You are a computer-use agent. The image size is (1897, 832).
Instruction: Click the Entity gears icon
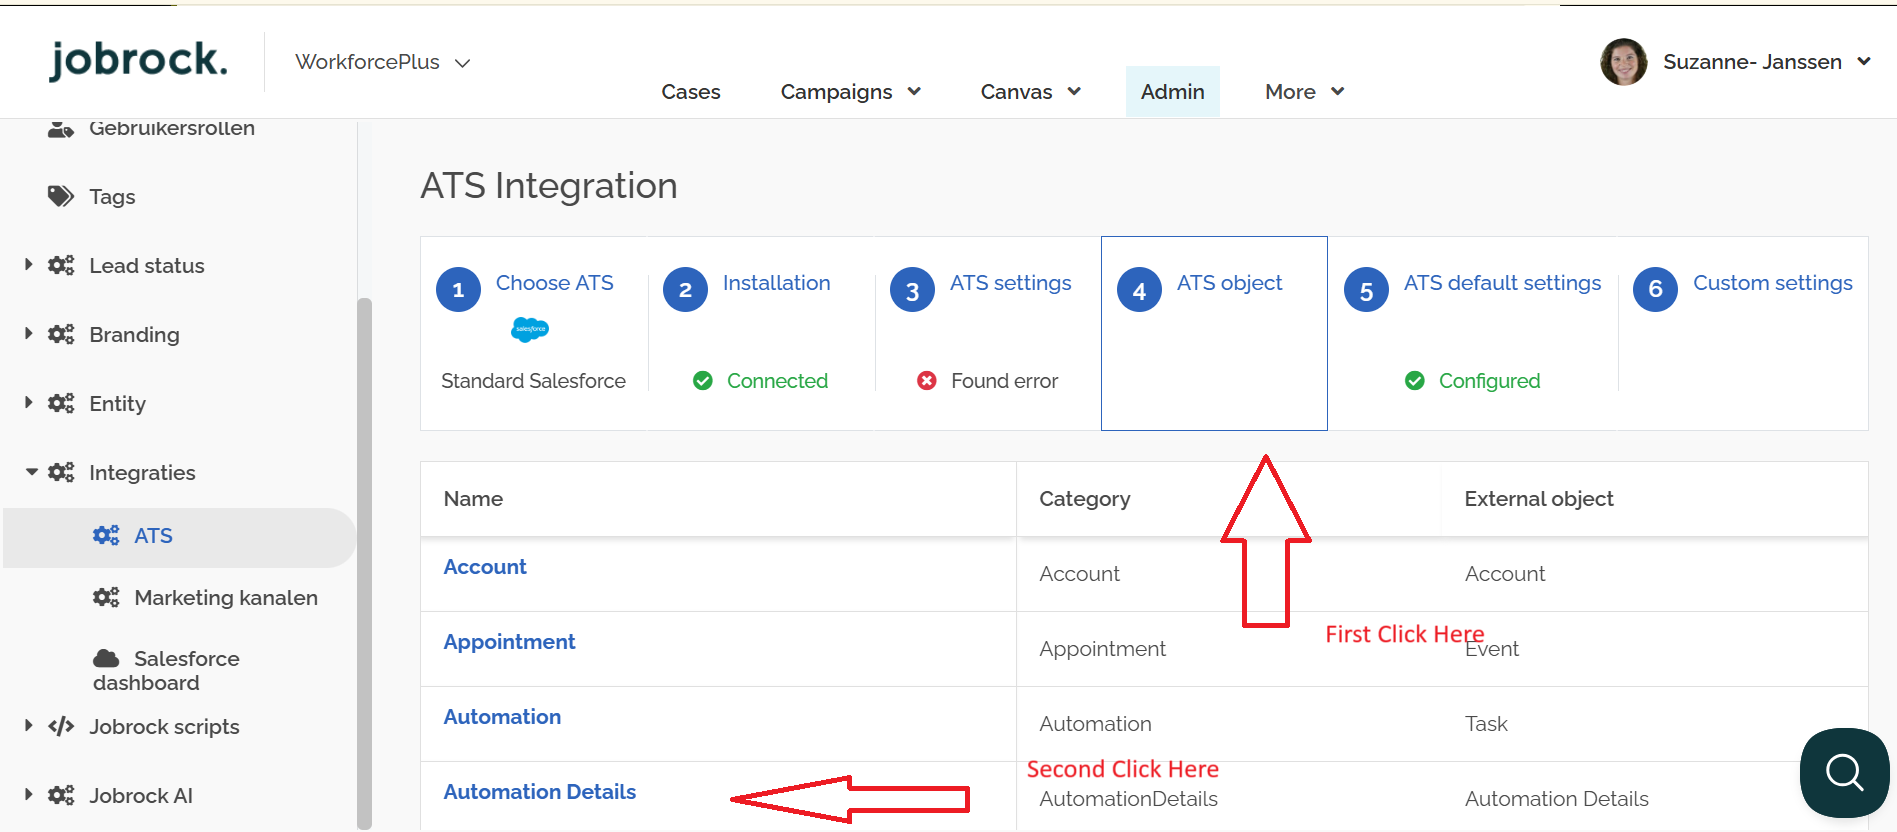click(61, 403)
